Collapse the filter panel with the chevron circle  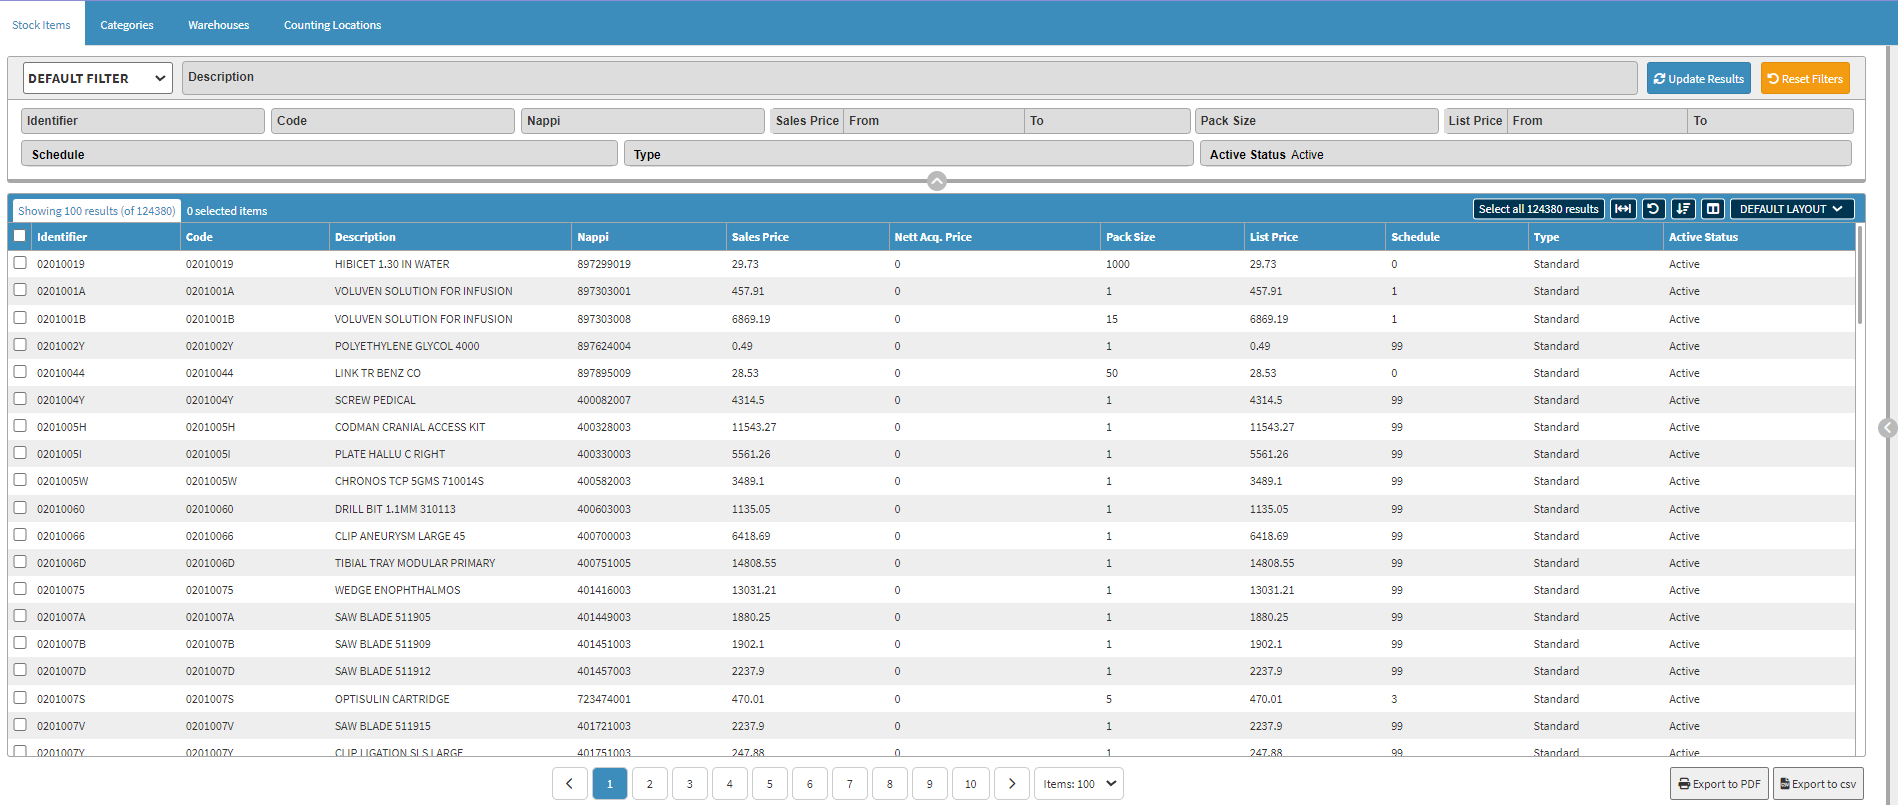tap(937, 181)
